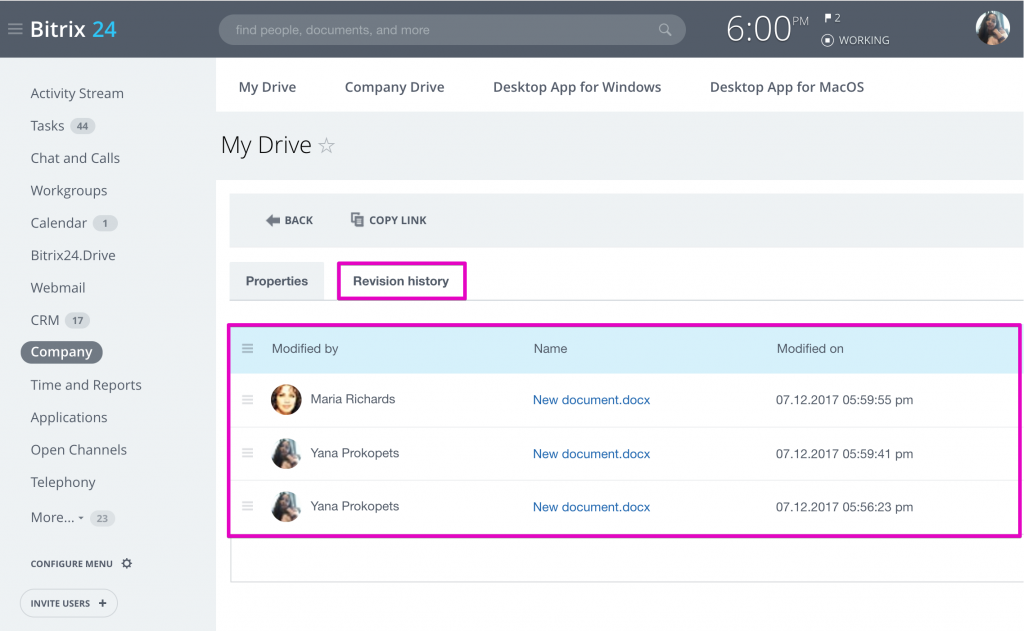The image size is (1024, 631).
Task: Open Bitrix24.Drive in sidebar
Action: 73,255
